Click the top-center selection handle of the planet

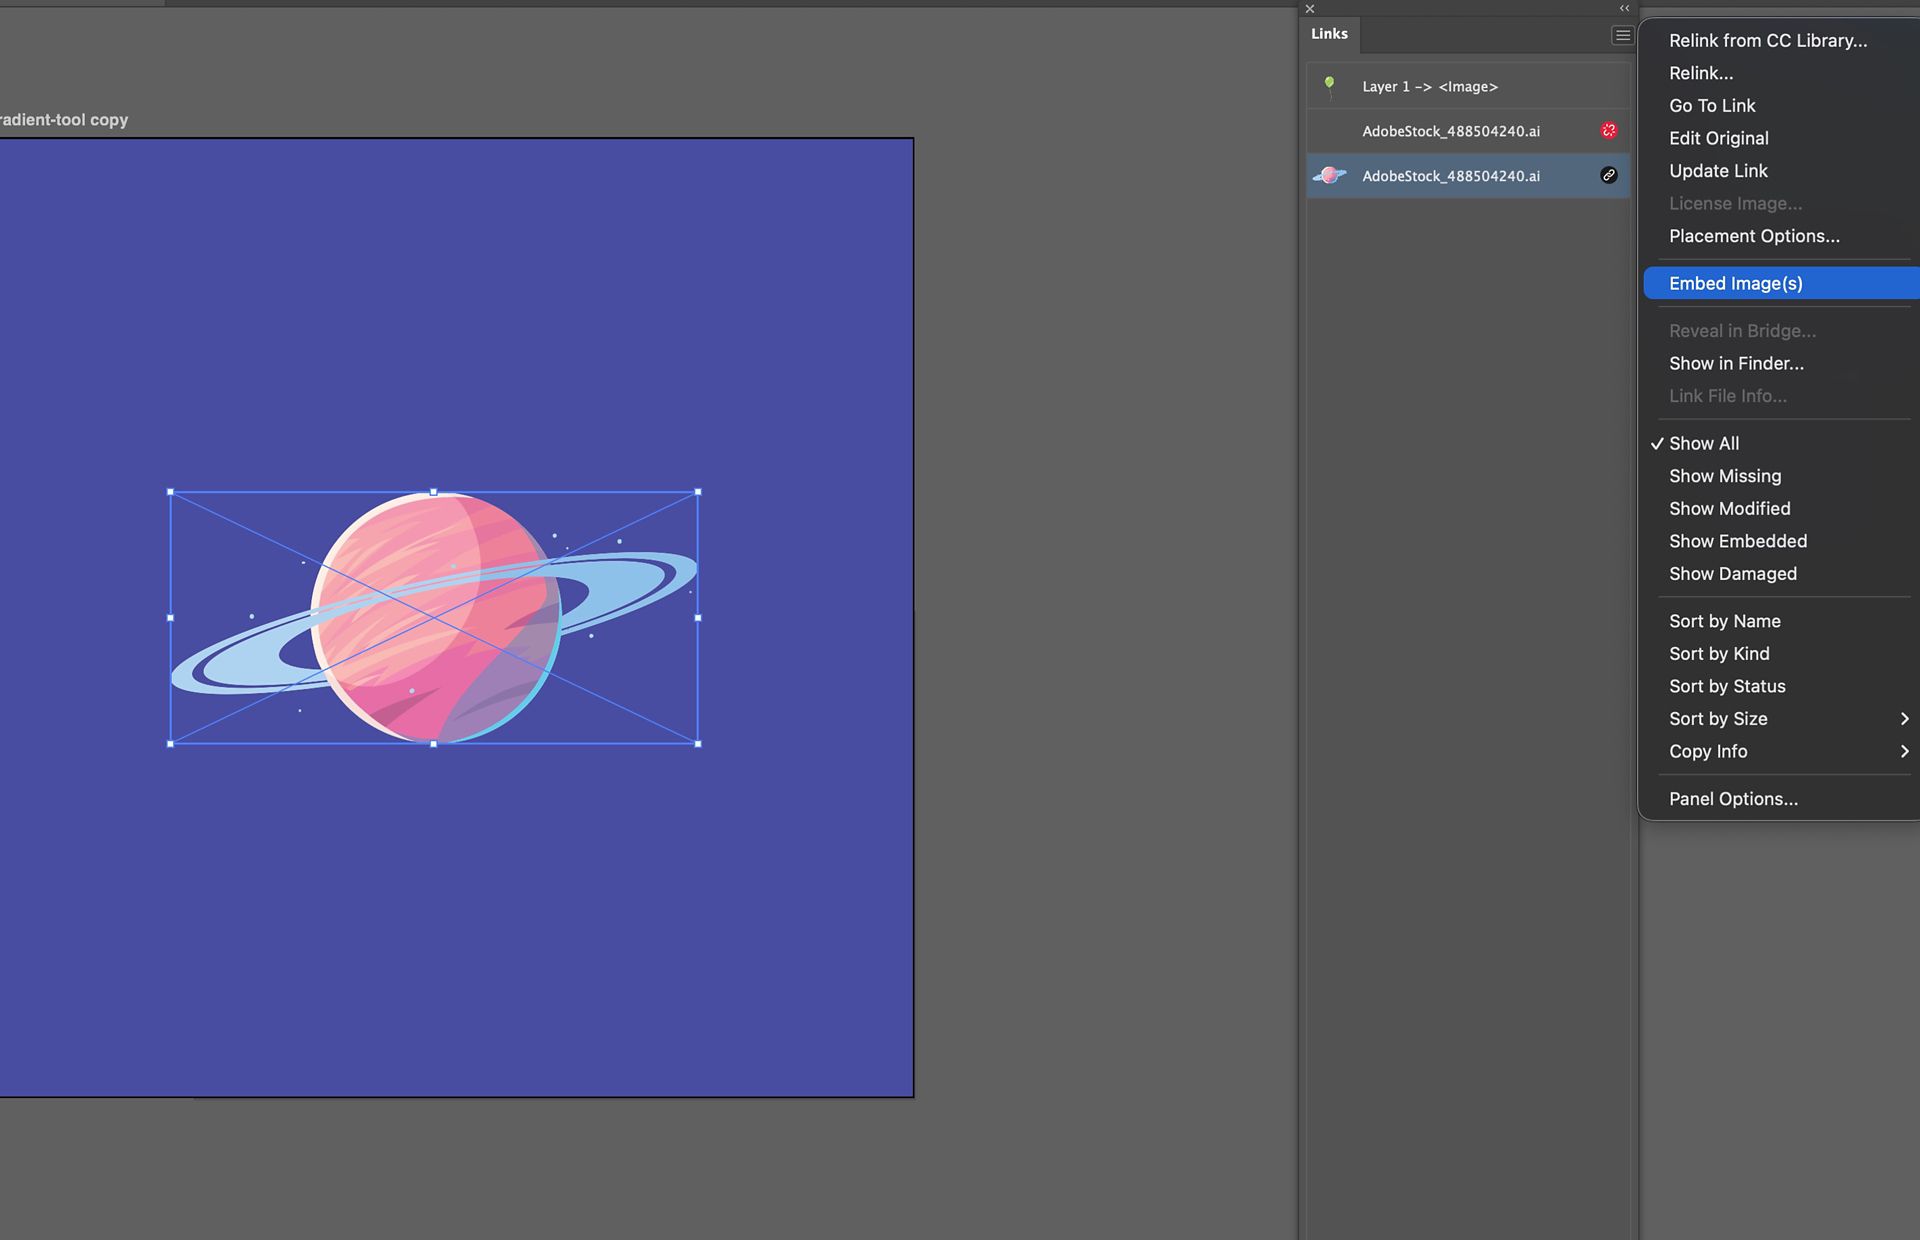click(433, 492)
